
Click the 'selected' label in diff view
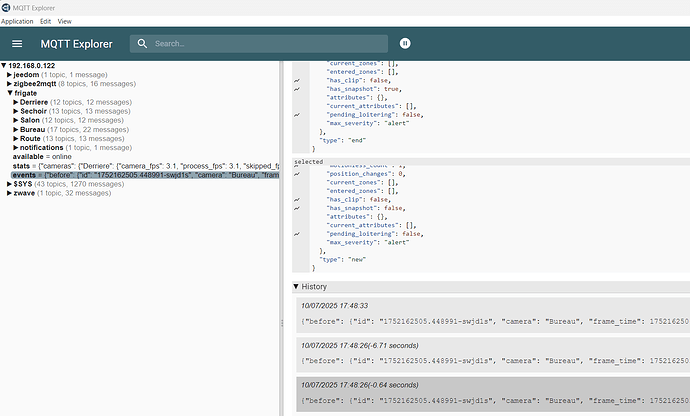point(308,162)
